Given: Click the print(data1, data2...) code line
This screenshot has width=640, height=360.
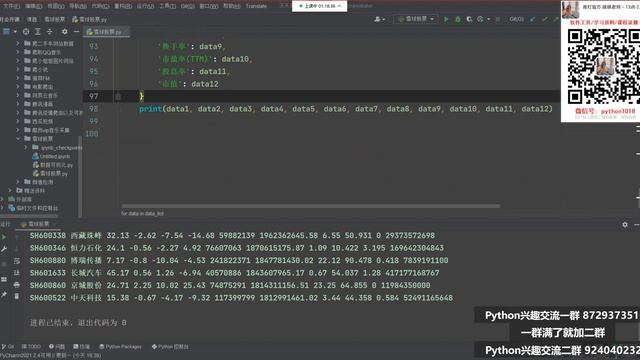Looking at the screenshot, I should coord(346,109).
